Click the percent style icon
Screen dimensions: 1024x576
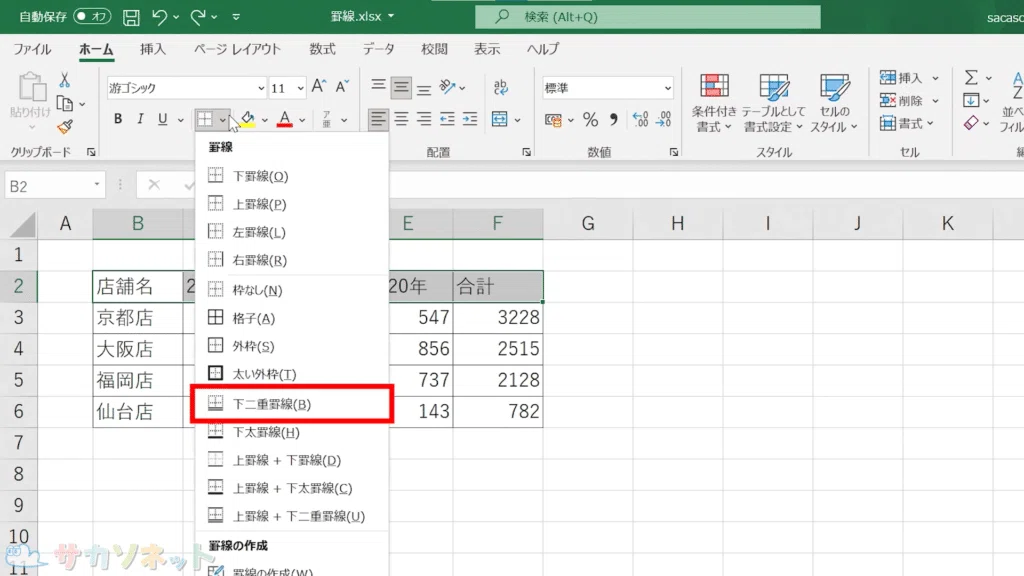pyautogui.click(x=590, y=119)
